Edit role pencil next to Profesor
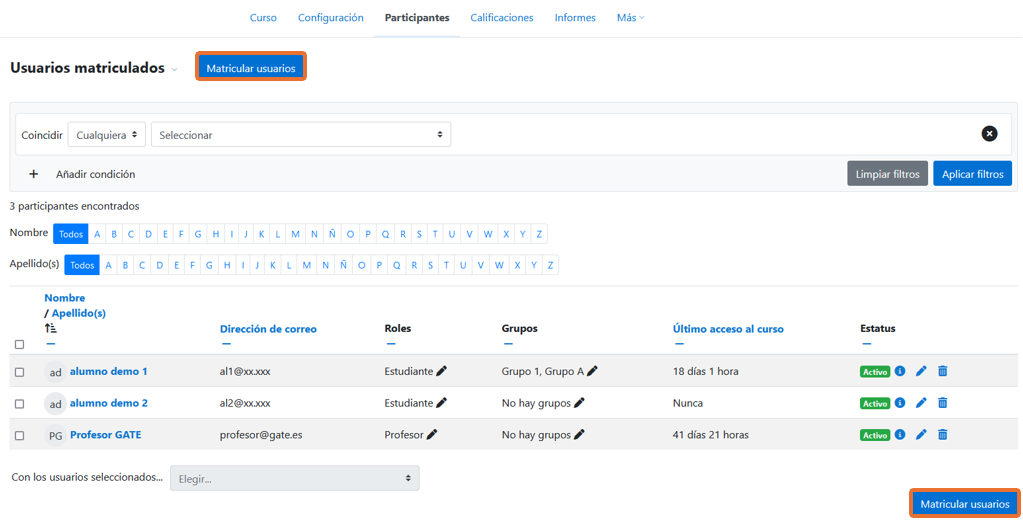 [x=432, y=435]
